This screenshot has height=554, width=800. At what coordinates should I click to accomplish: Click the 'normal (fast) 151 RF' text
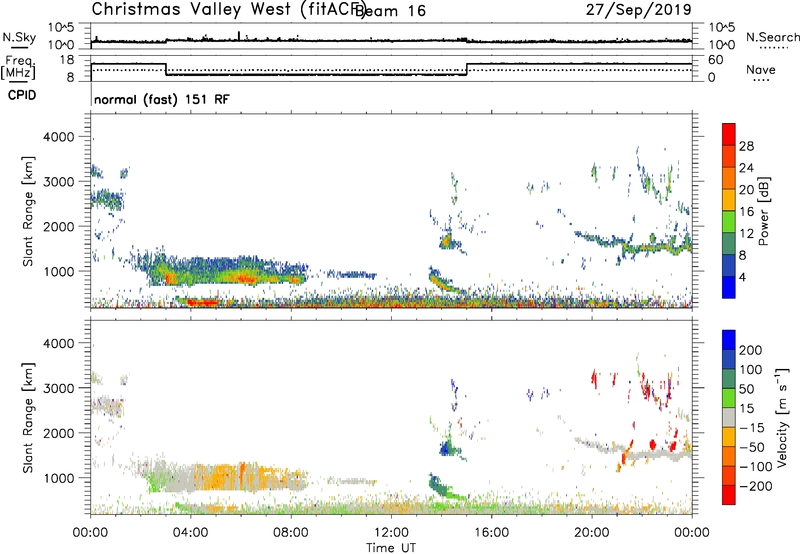point(162,99)
